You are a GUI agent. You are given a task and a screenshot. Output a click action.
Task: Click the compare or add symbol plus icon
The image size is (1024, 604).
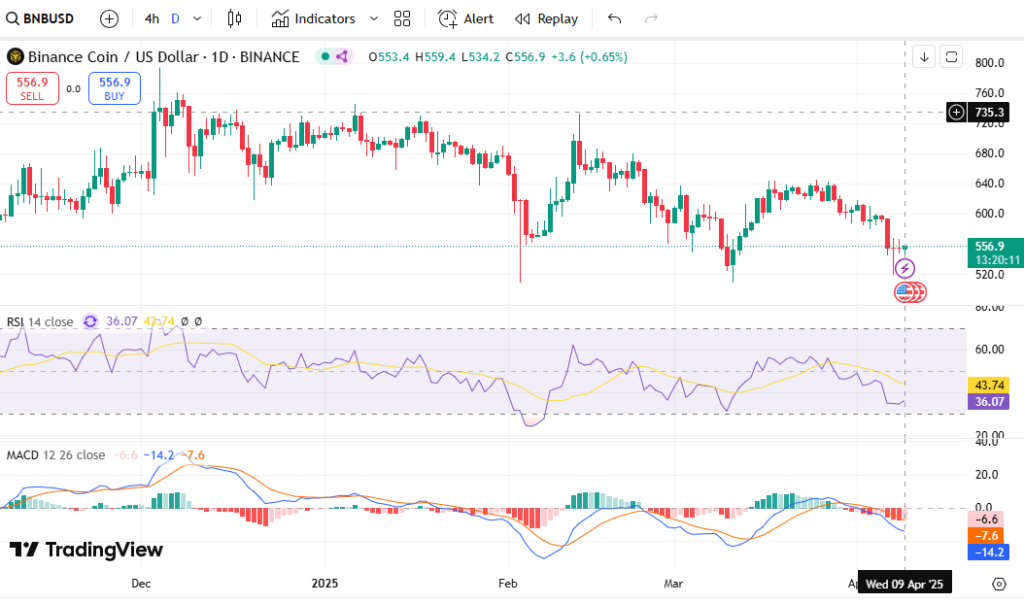109,19
